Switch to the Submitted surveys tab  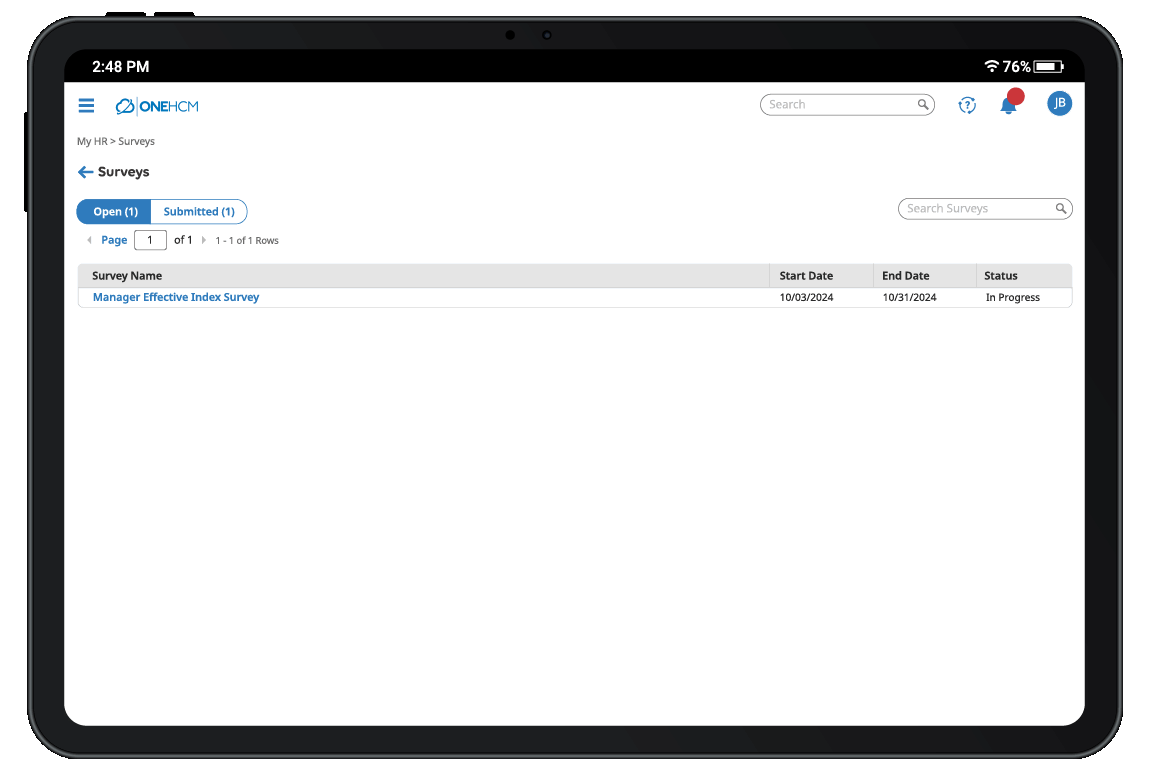198,211
